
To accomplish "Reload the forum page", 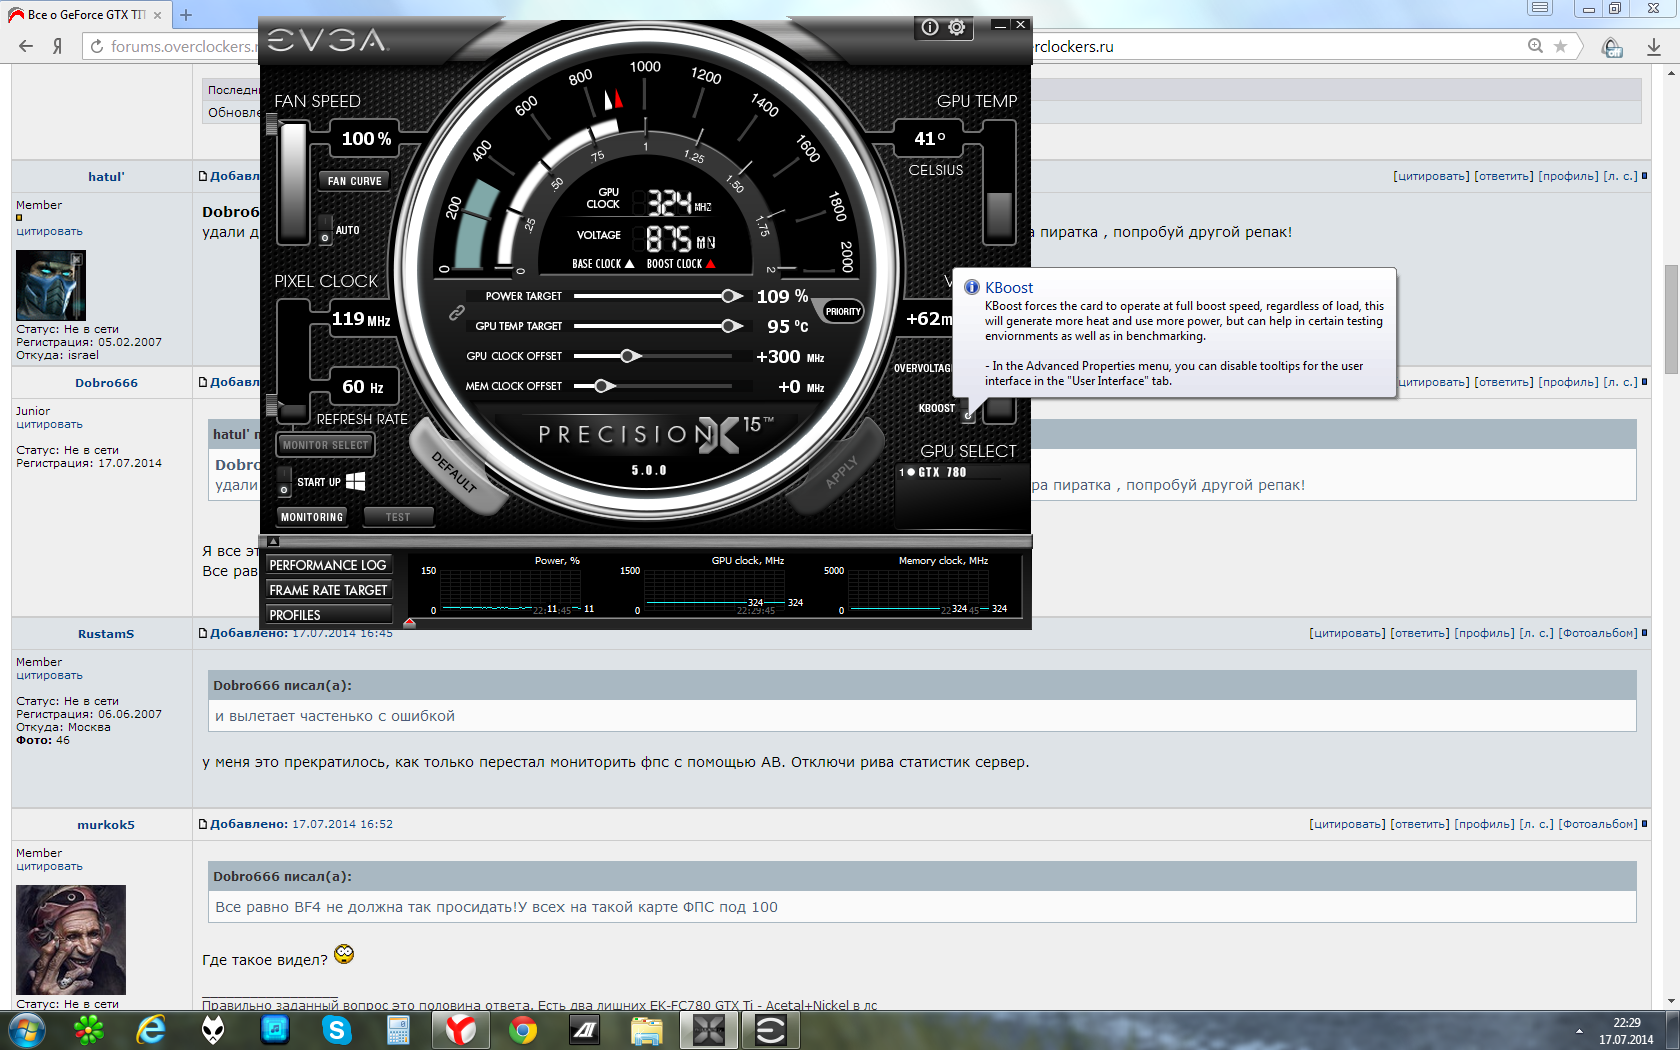I will (x=97, y=46).
